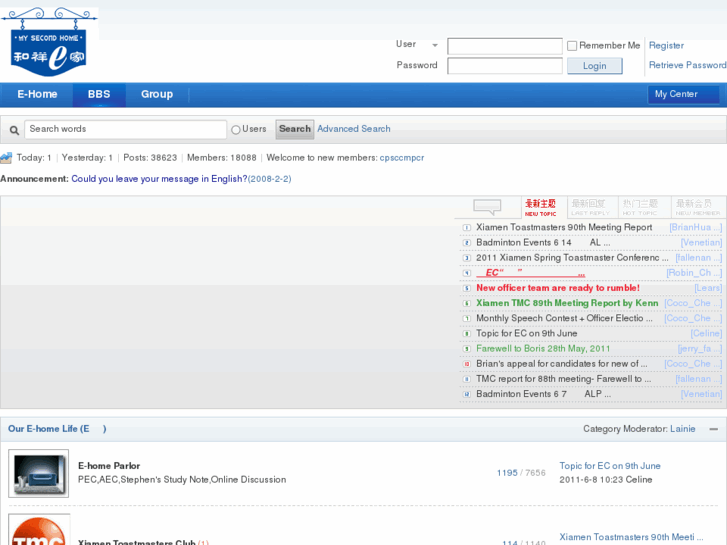Click the speech bubble icon above the topics list
Screen dimensions: 727x545
[x=487, y=207]
